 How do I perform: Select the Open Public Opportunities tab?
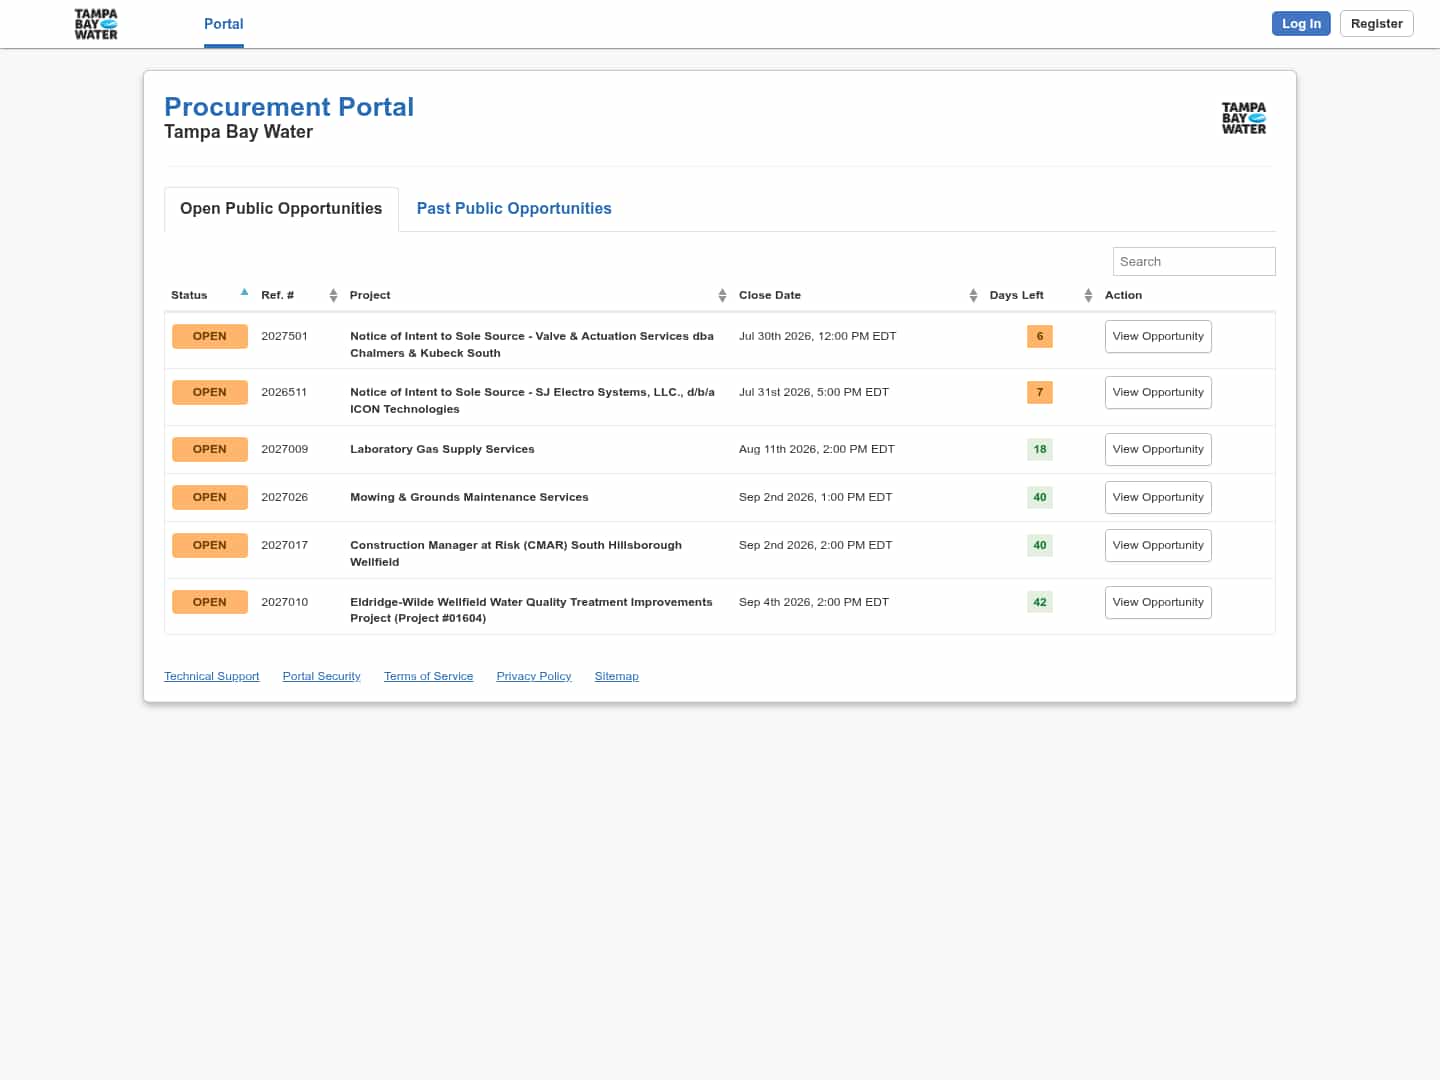tap(281, 209)
